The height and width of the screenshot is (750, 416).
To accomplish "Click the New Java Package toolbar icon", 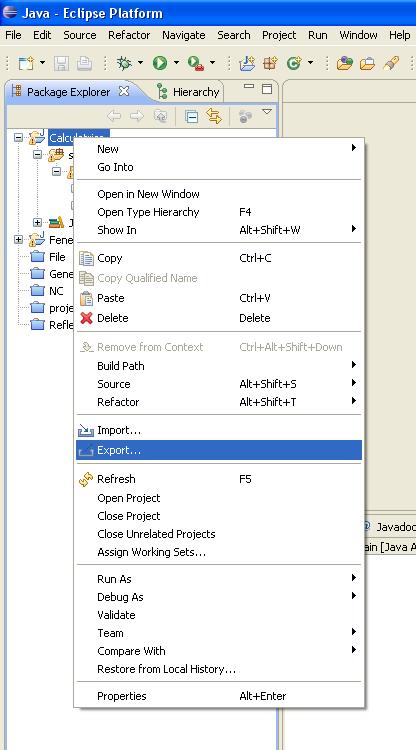I will pyautogui.click(x=270, y=63).
